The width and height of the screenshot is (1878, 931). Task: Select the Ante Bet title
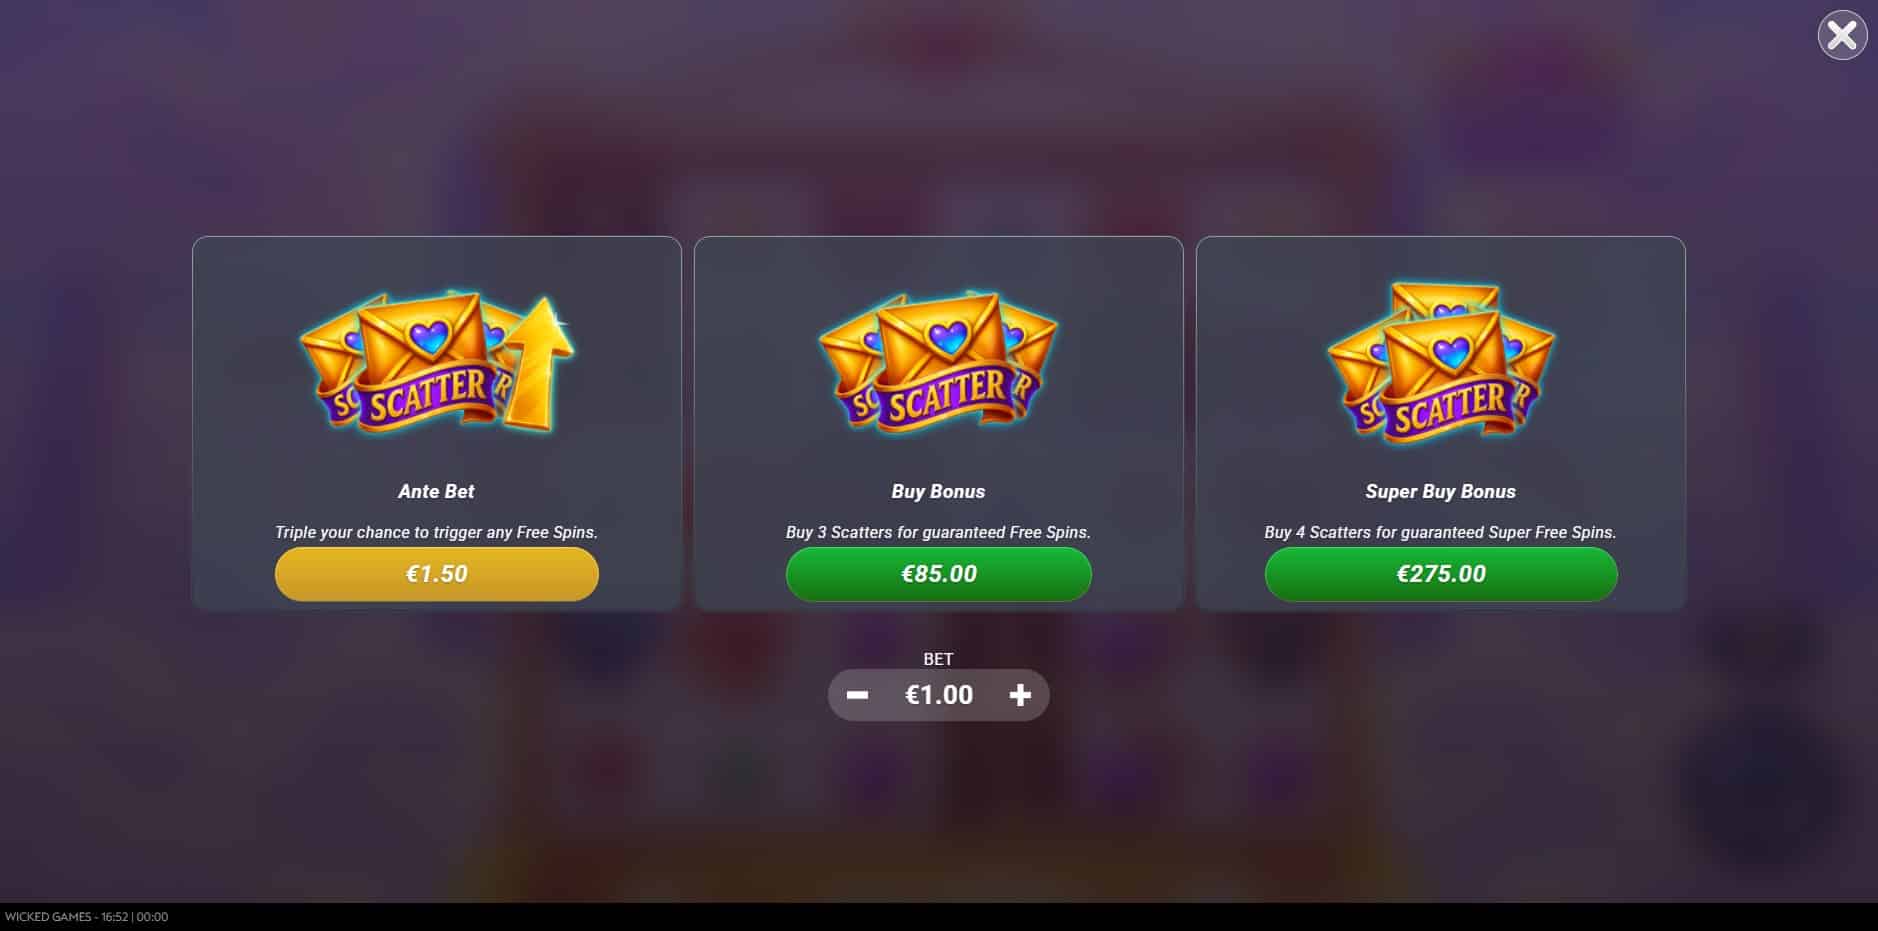(x=436, y=491)
